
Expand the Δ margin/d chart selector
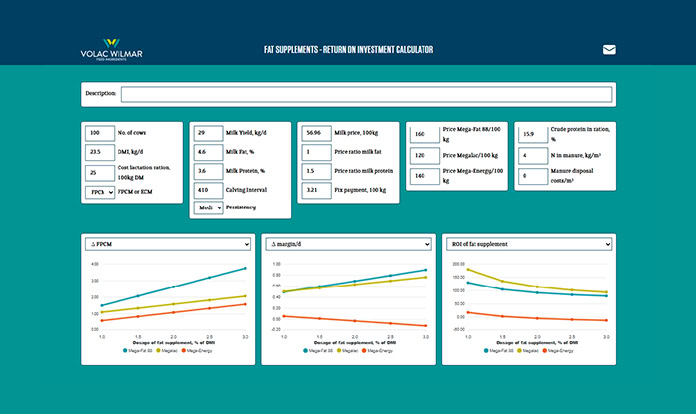[x=346, y=244]
